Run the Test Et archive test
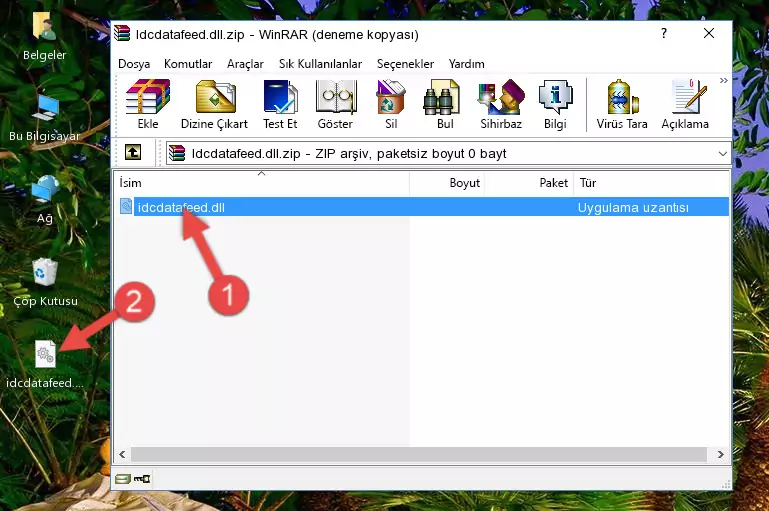This screenshot has height=511, width=769. (280, 104)
